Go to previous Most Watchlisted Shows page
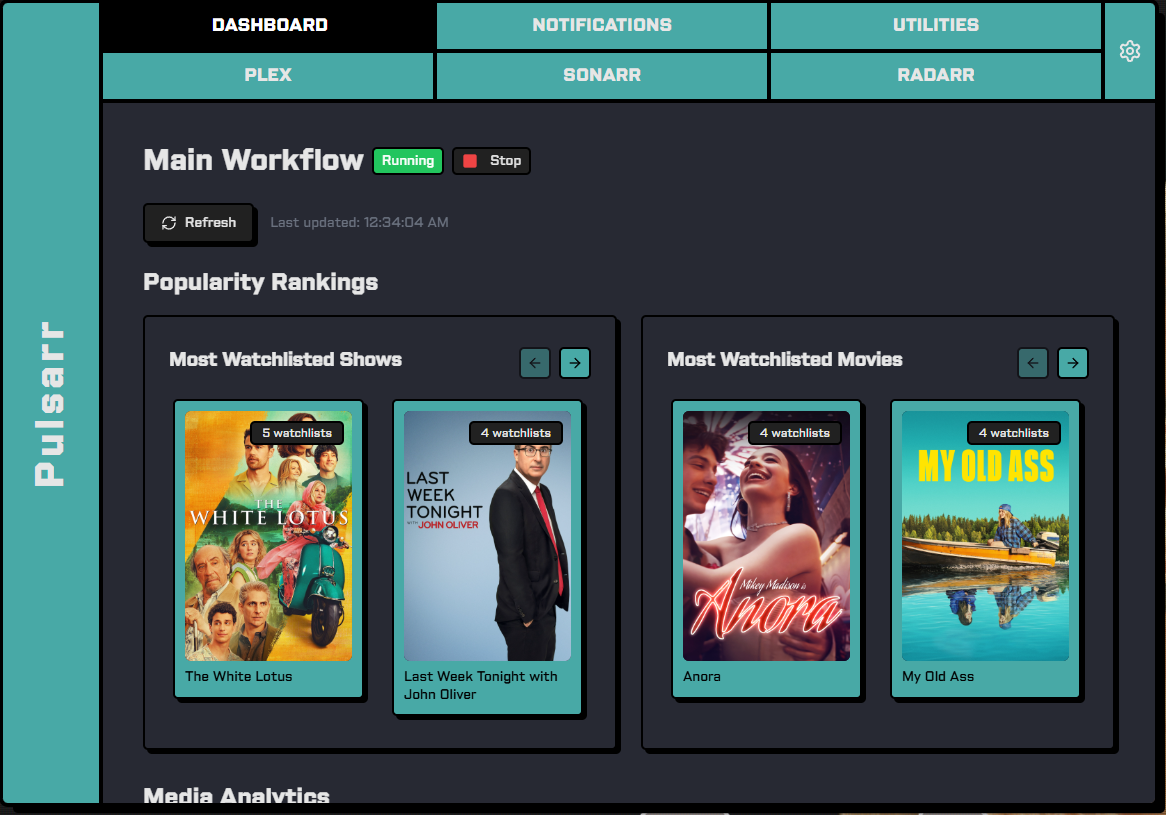This screenshot has width=1166, height=815. [535, 363]
